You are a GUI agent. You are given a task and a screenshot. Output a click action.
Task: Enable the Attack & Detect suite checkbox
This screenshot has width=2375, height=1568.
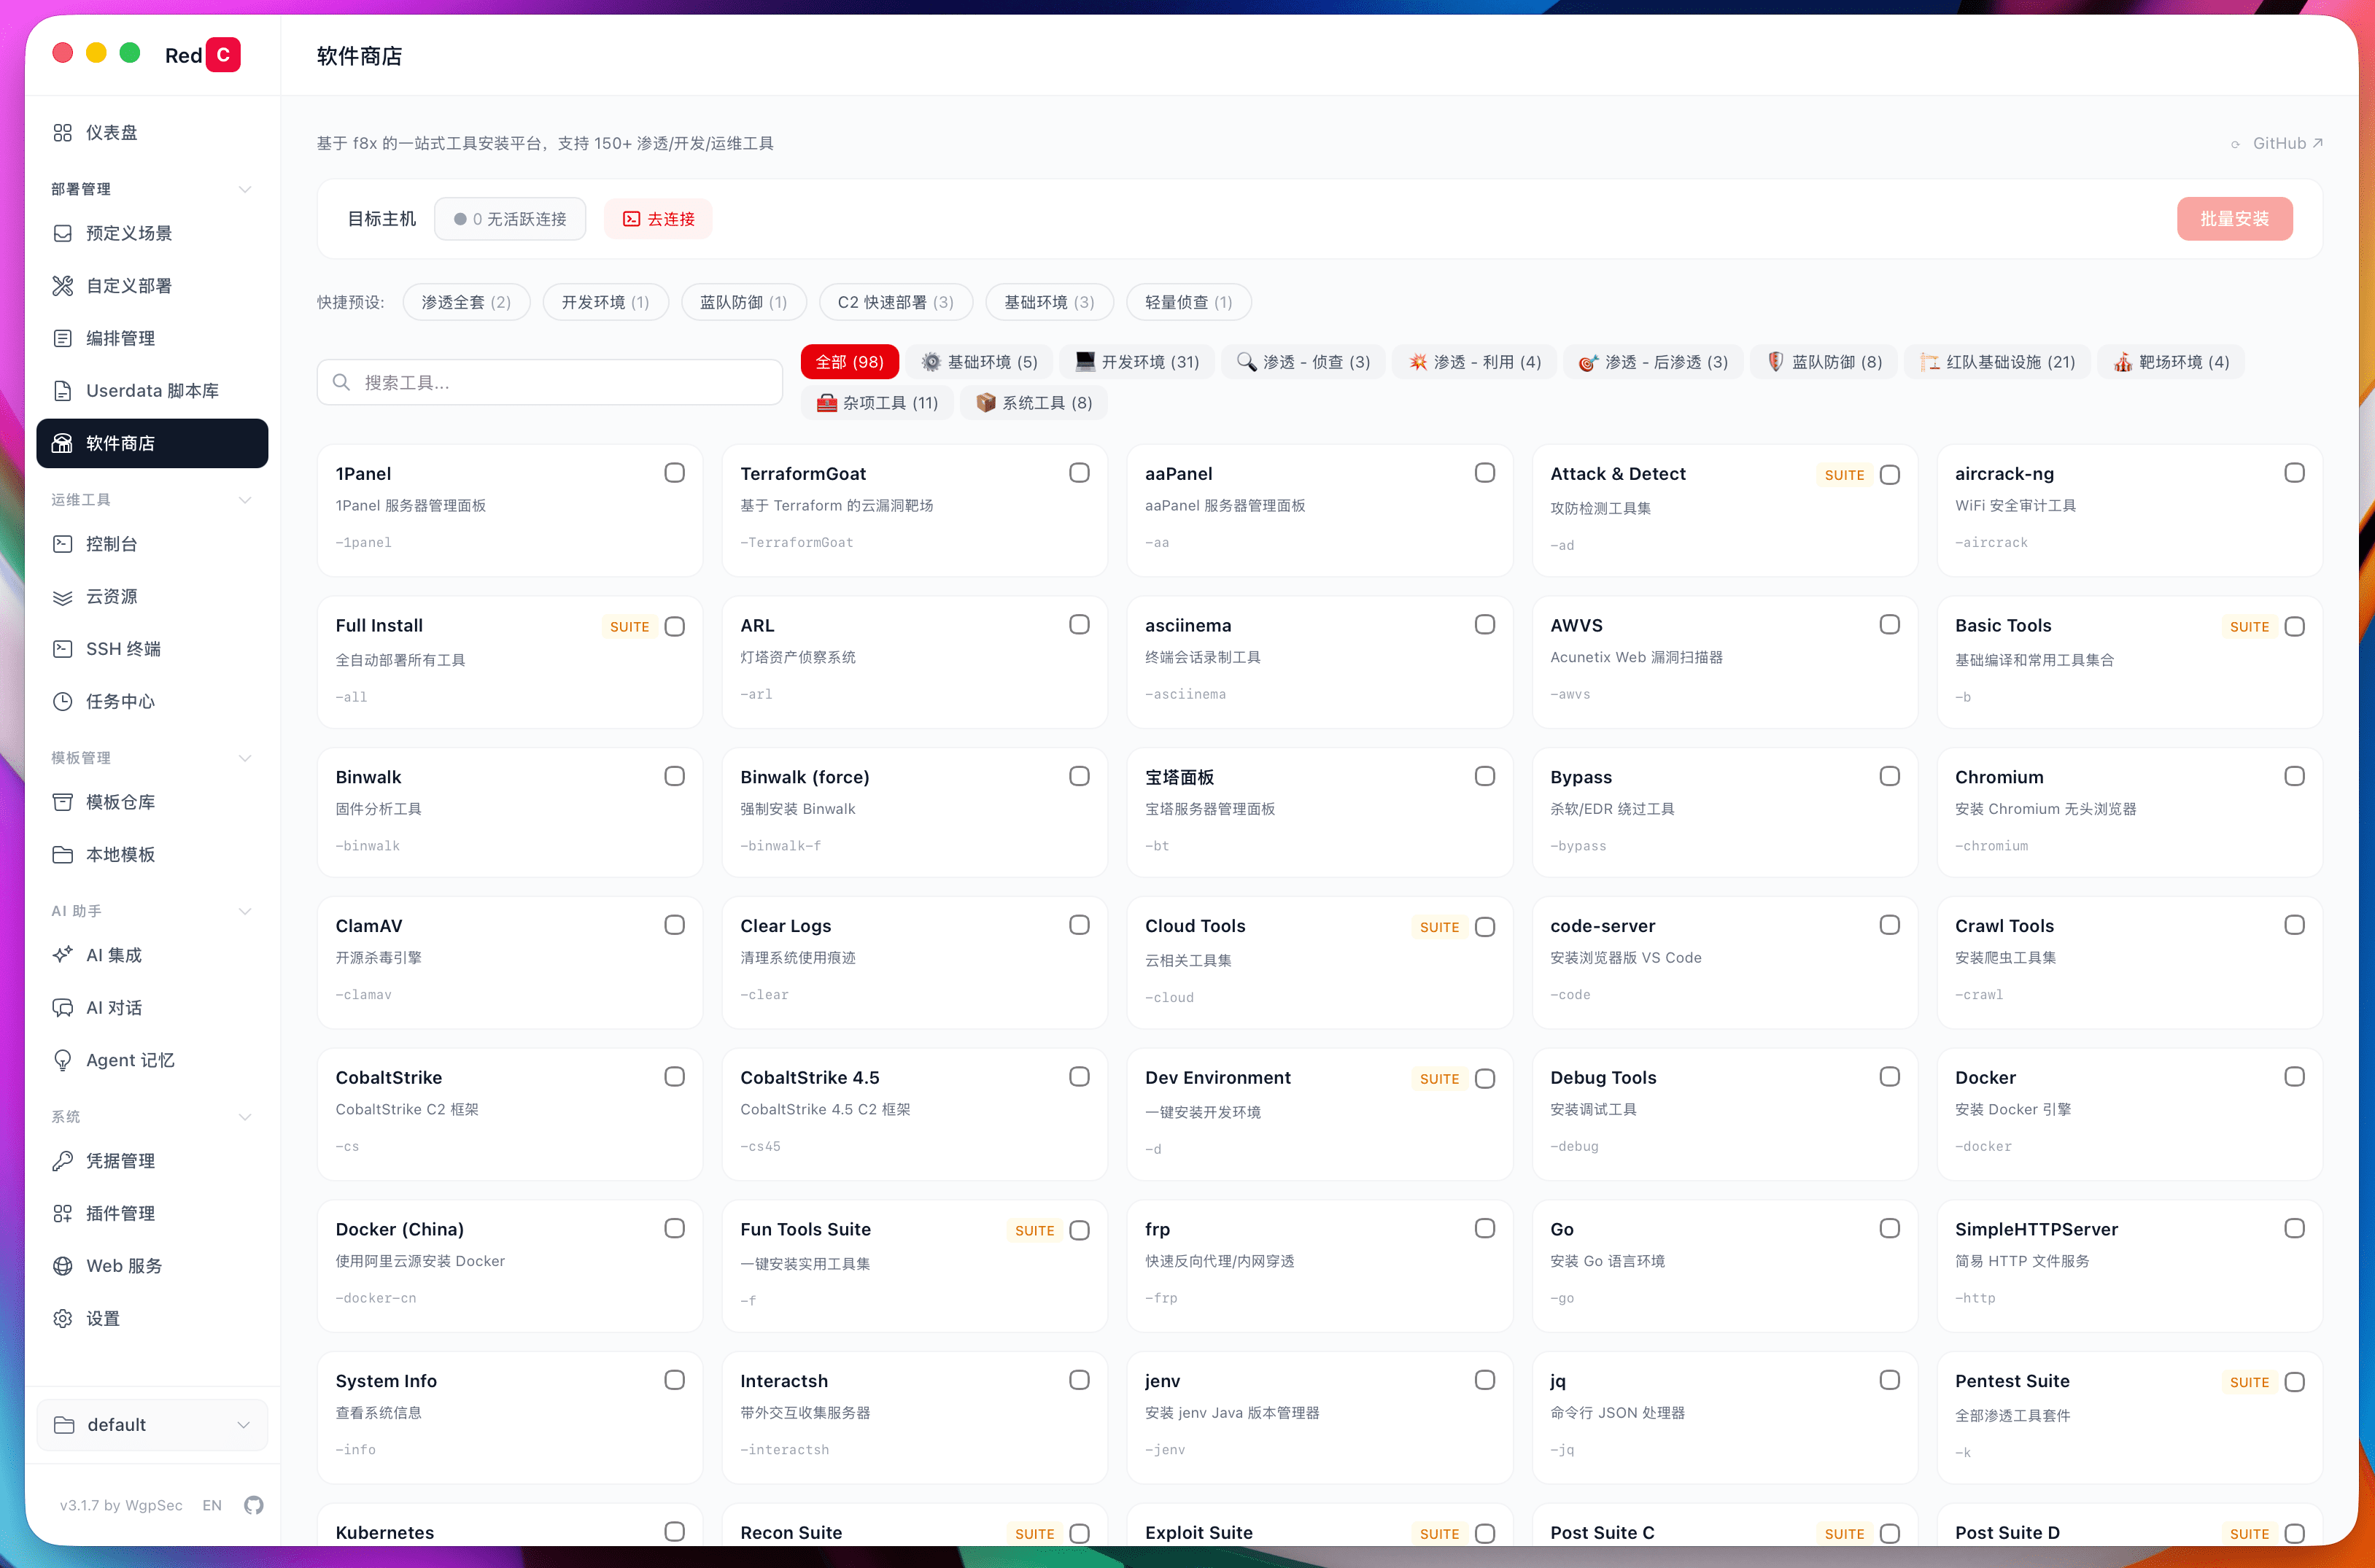(1890, 475)
